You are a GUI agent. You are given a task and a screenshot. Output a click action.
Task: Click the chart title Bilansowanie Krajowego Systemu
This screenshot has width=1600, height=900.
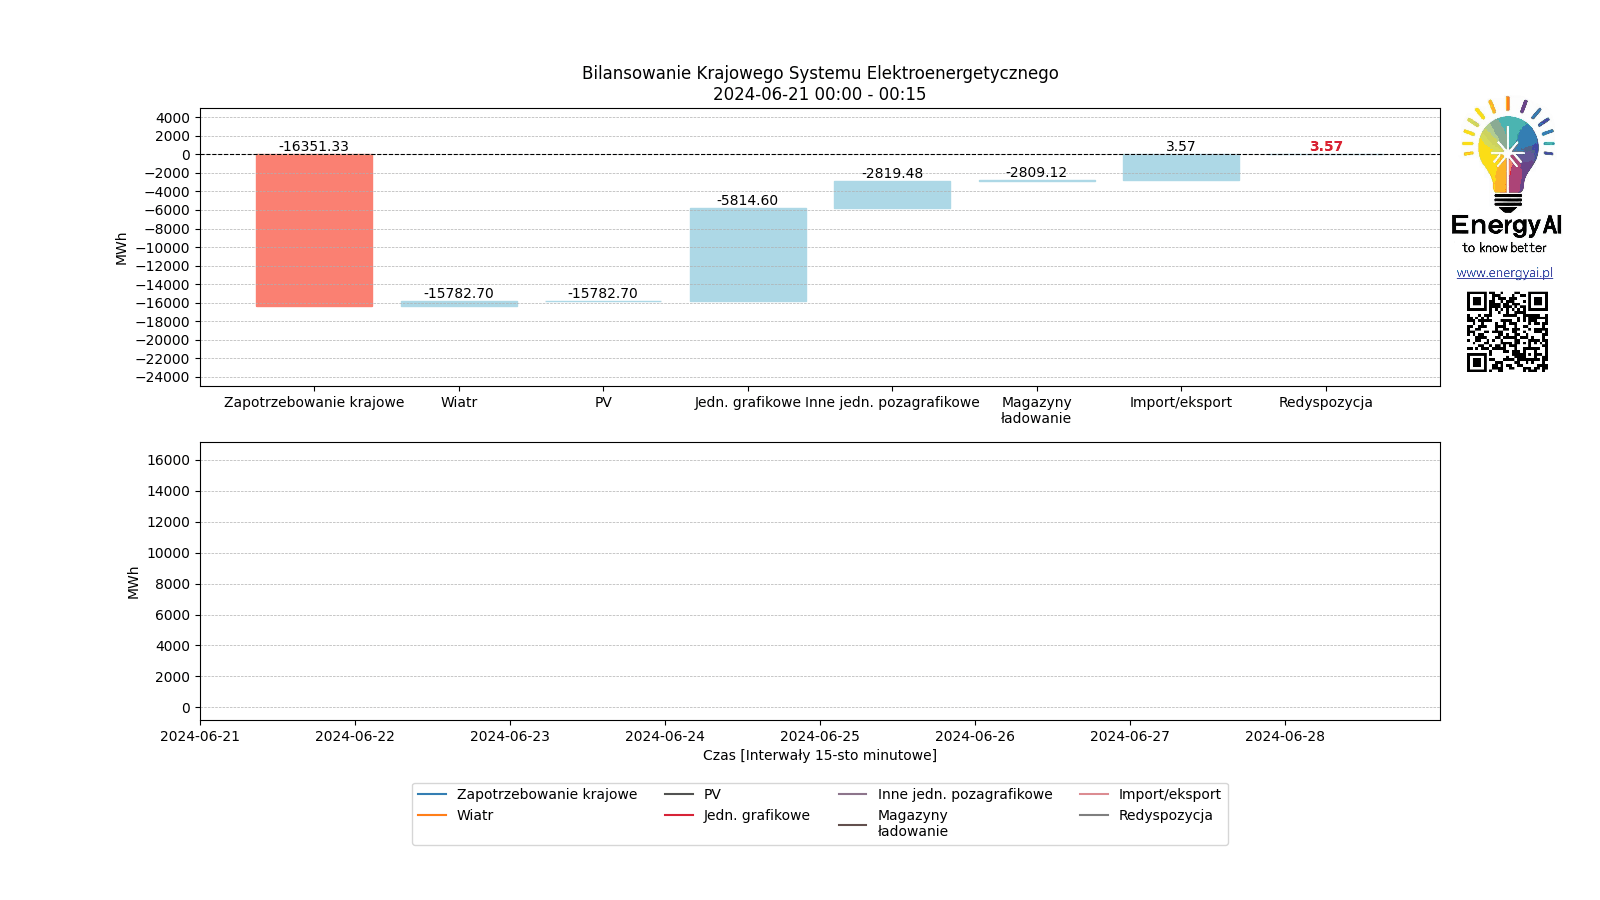(820, 73)
